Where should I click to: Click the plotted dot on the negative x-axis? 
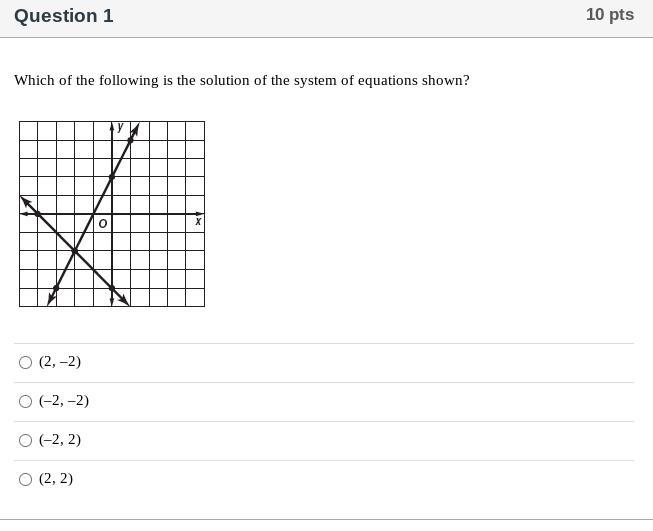(x=37, y=214)
